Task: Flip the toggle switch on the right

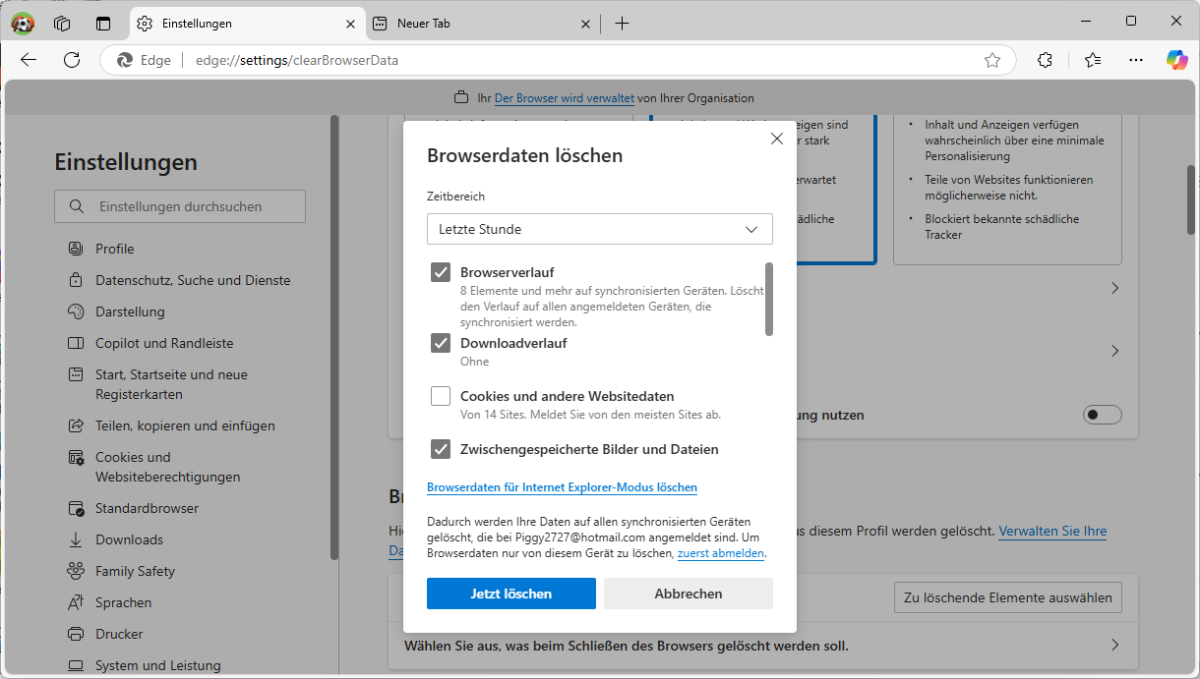Action: tap(1102, 414)
